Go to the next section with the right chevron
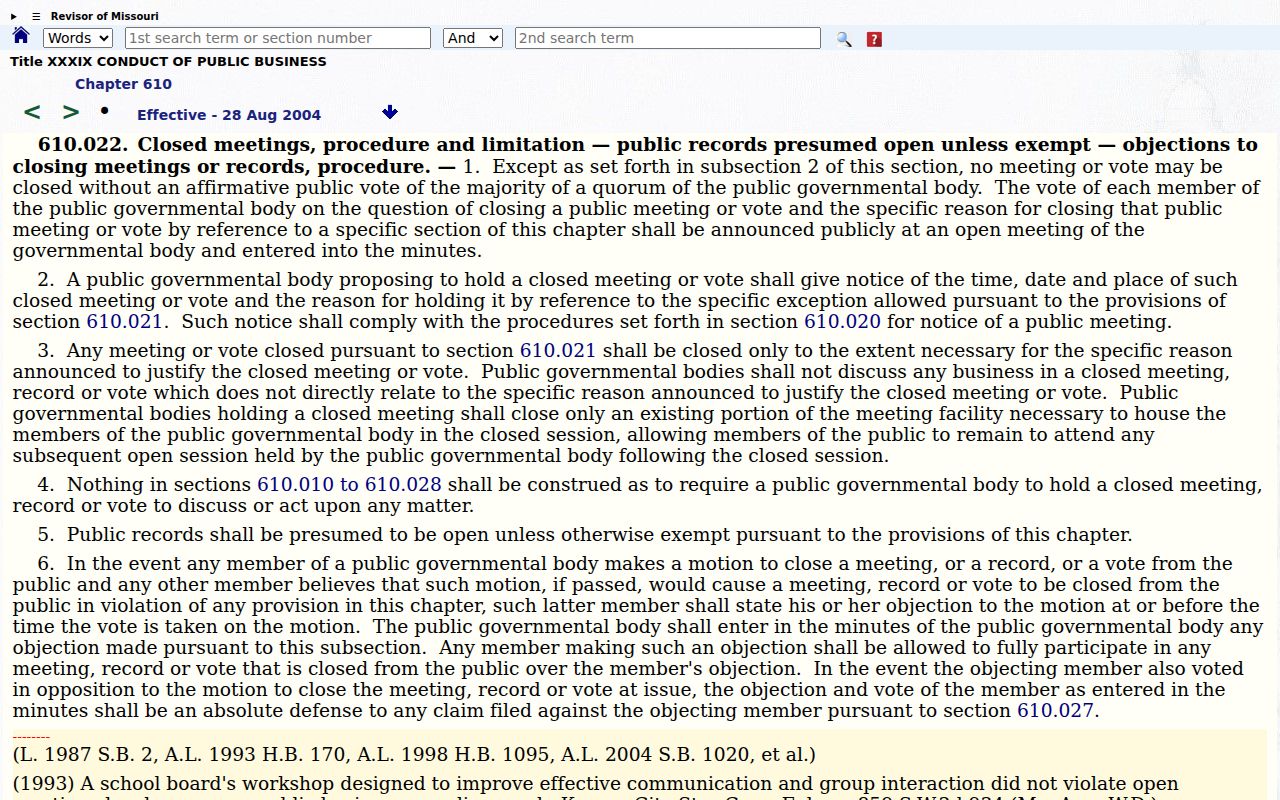This screenshot has height=800, width=1280. pos(71,112)
